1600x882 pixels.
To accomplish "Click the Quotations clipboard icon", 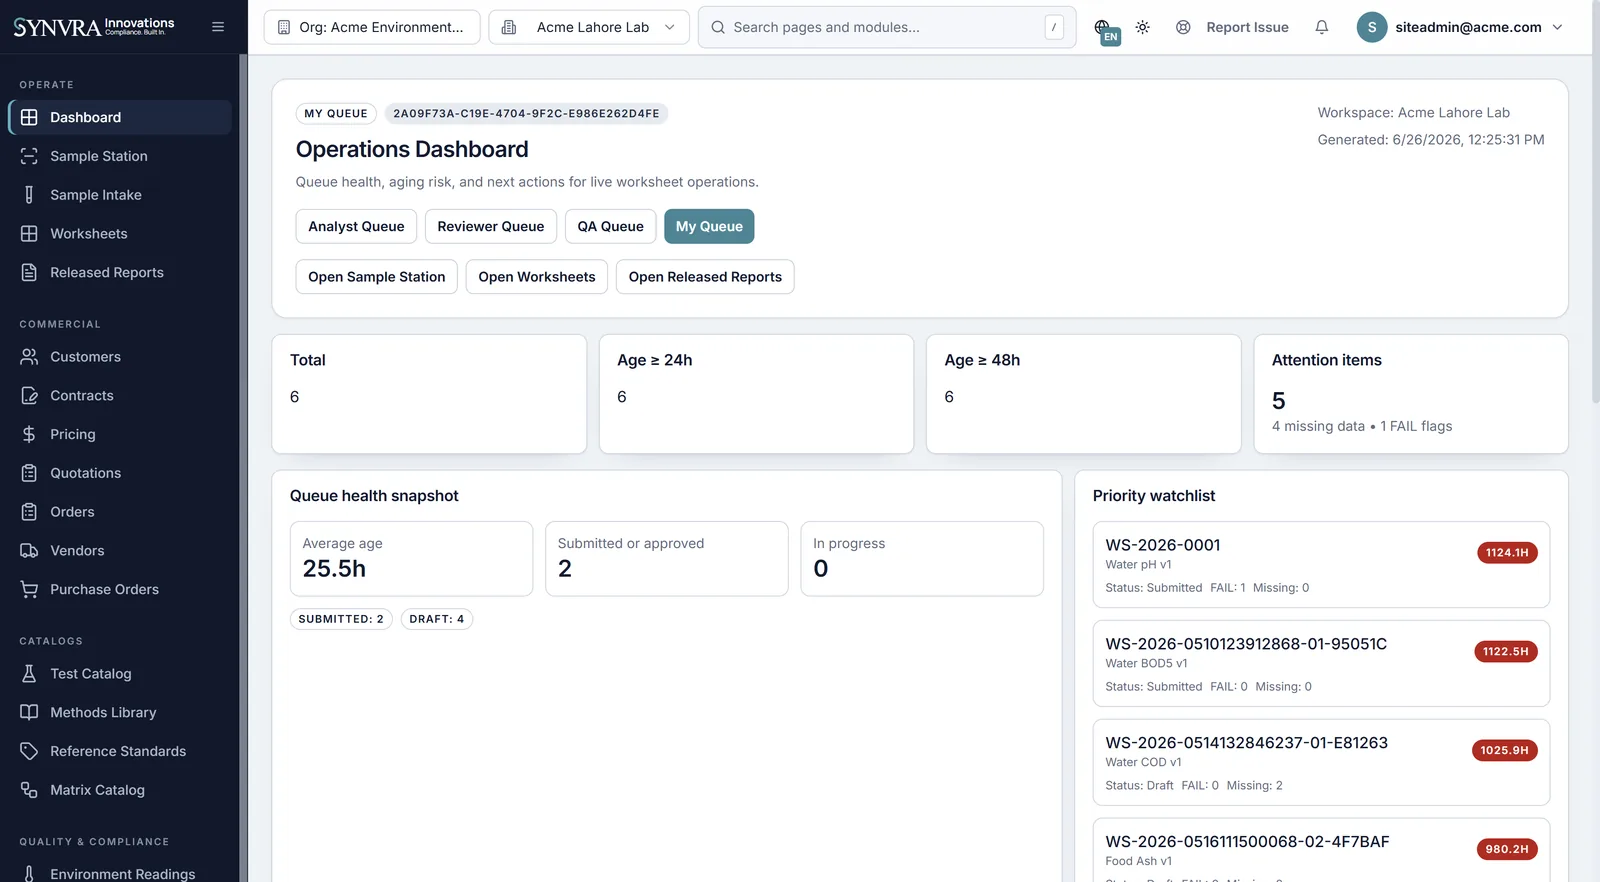I will click(29, 473).
